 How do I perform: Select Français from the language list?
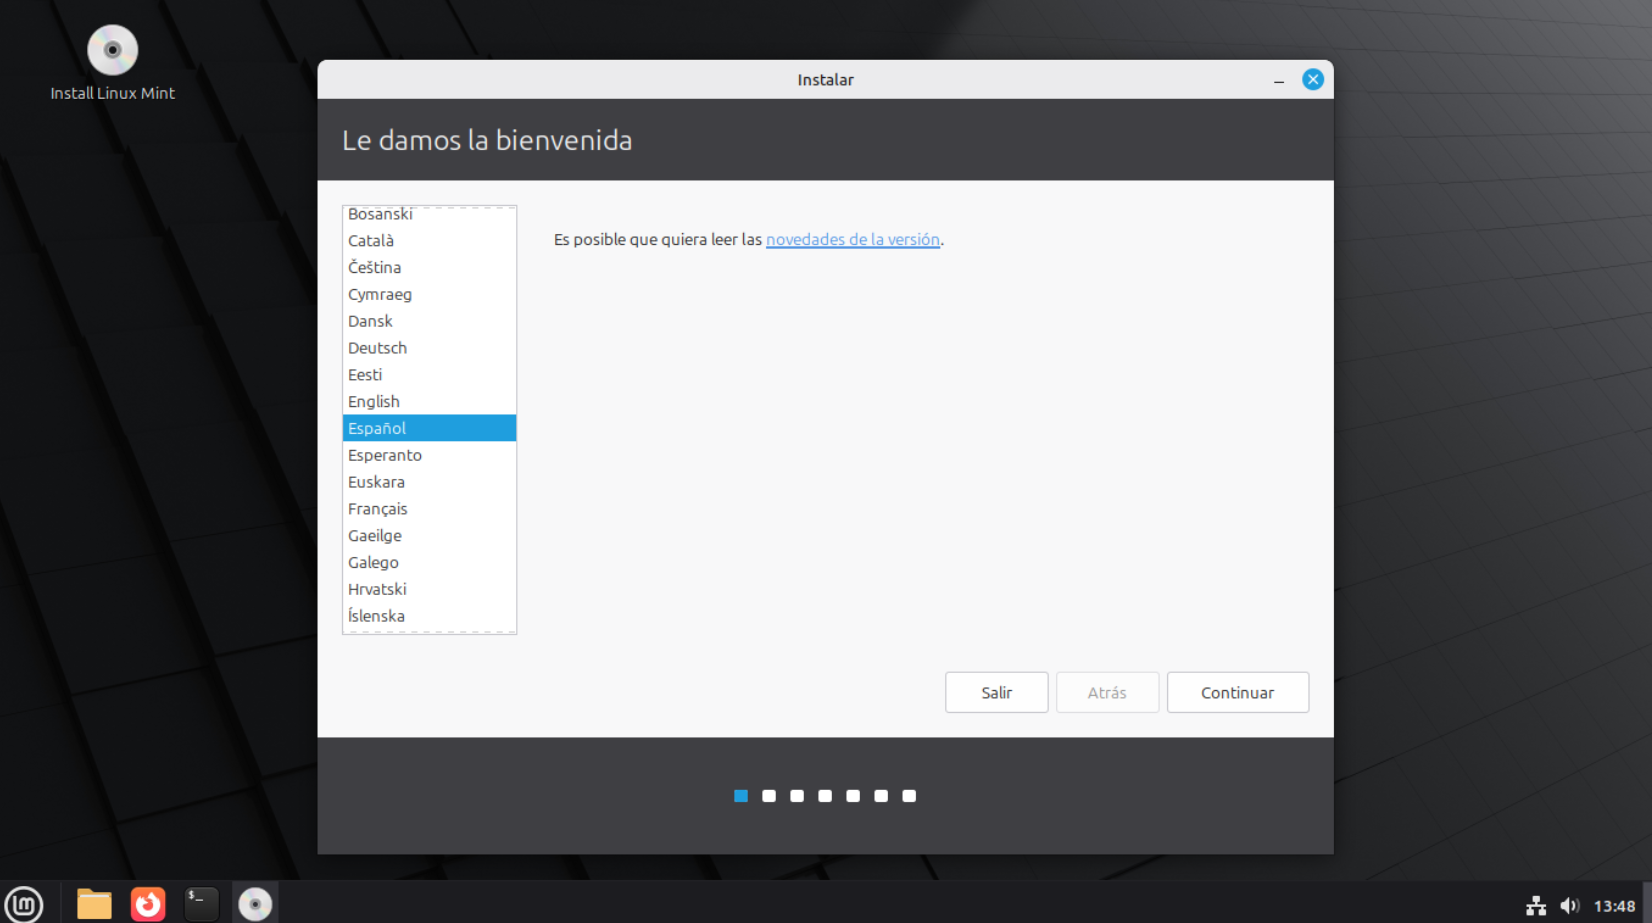378,509
